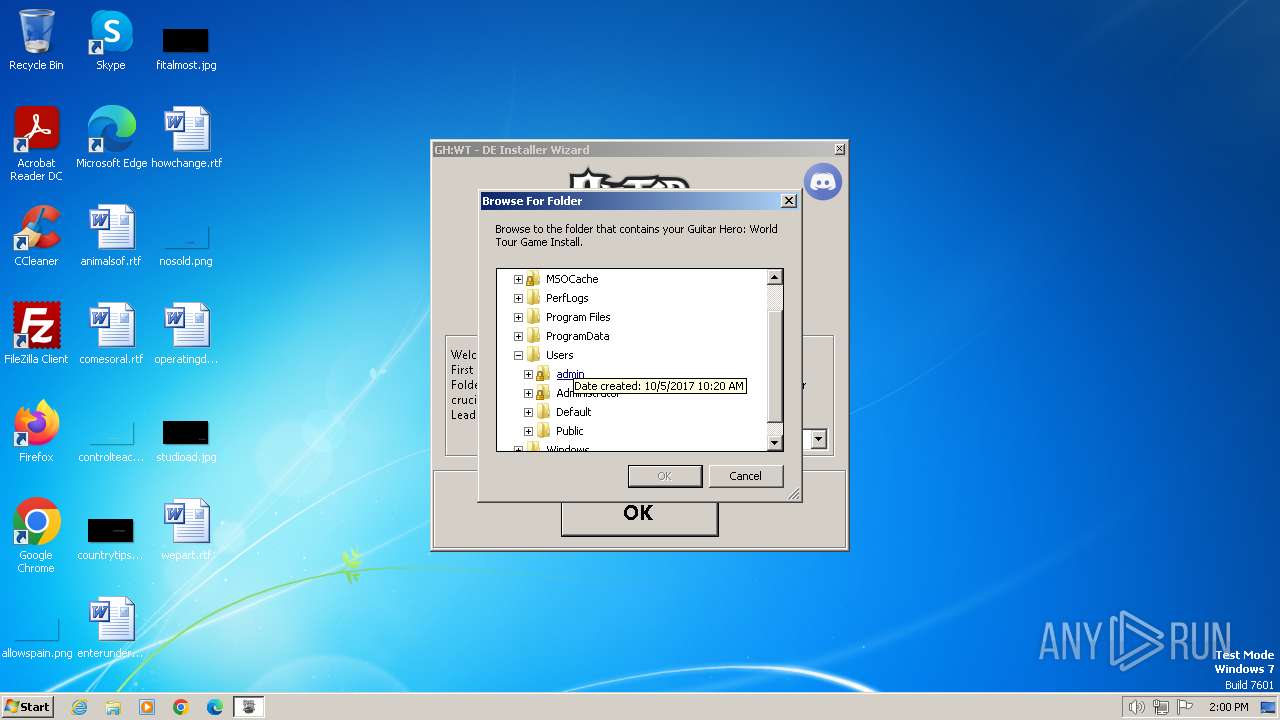1280x720 pixels.
Task: Select the Program Files folder
Action: 578,317
